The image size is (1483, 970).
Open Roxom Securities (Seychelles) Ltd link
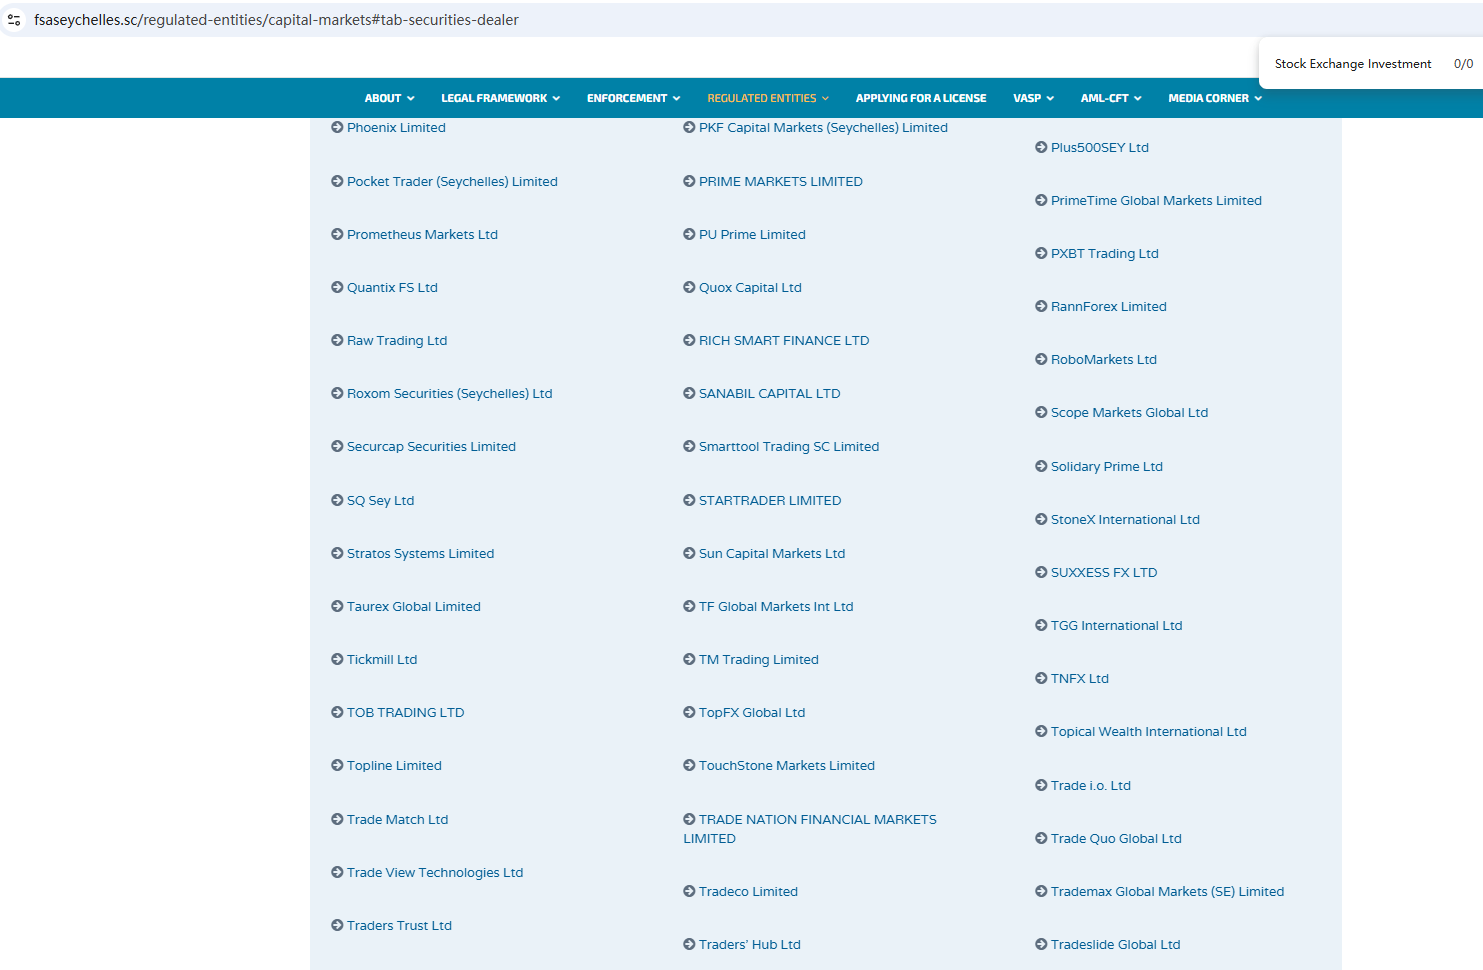tap(449, 393)
